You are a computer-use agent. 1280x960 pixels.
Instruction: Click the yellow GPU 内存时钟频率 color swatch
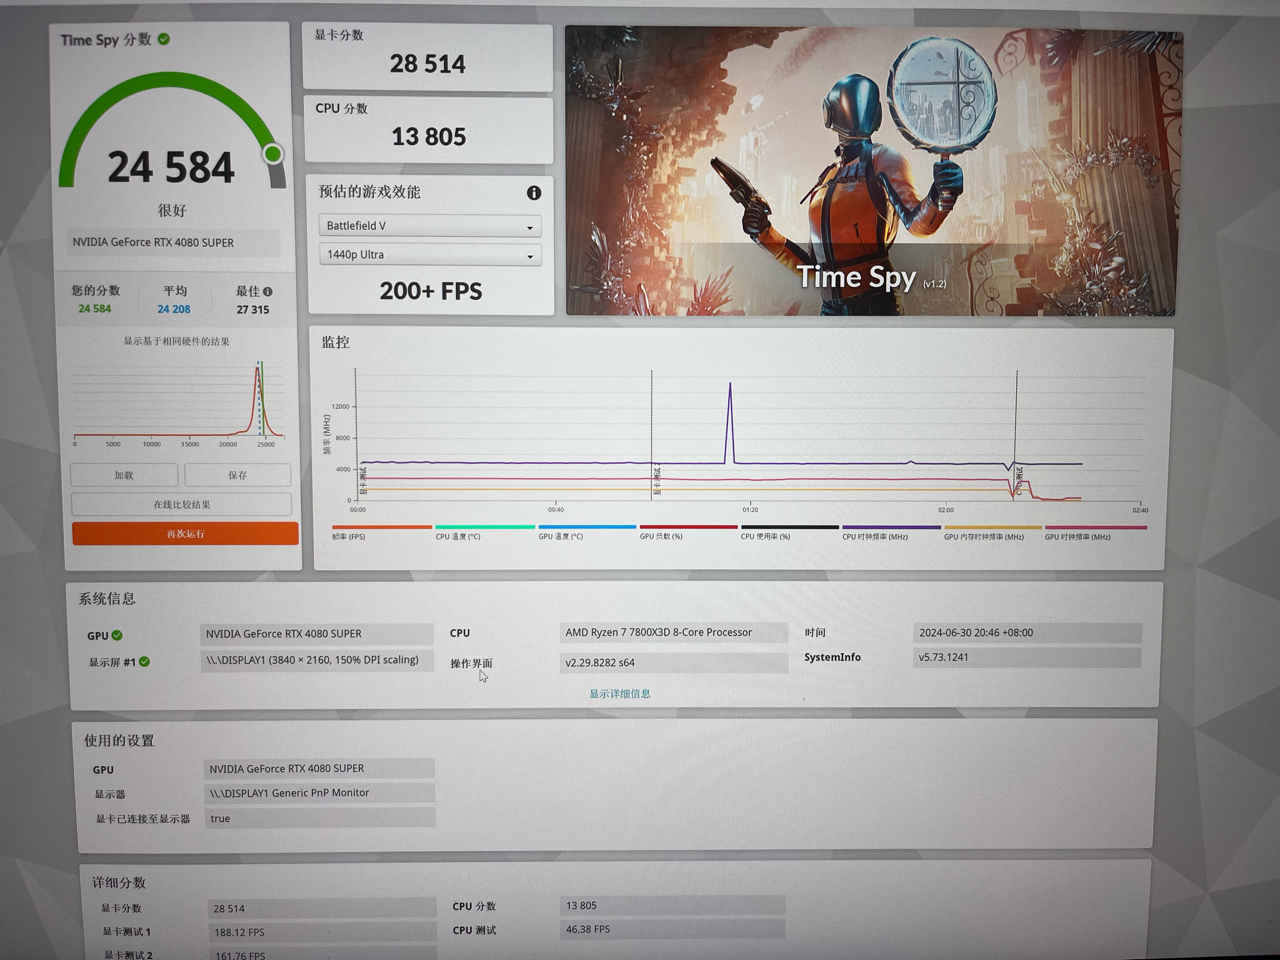pos(992,527)
